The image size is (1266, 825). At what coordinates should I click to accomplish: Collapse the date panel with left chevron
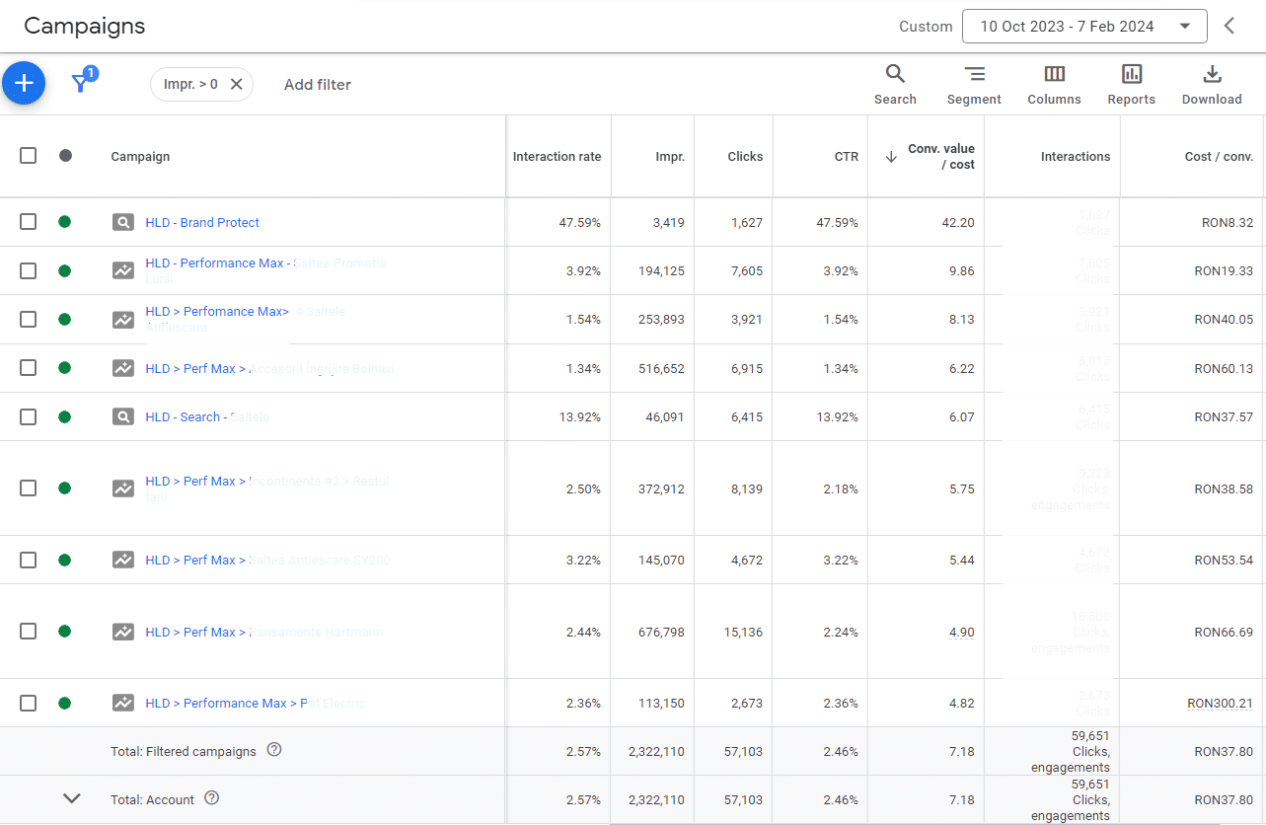1230,27
